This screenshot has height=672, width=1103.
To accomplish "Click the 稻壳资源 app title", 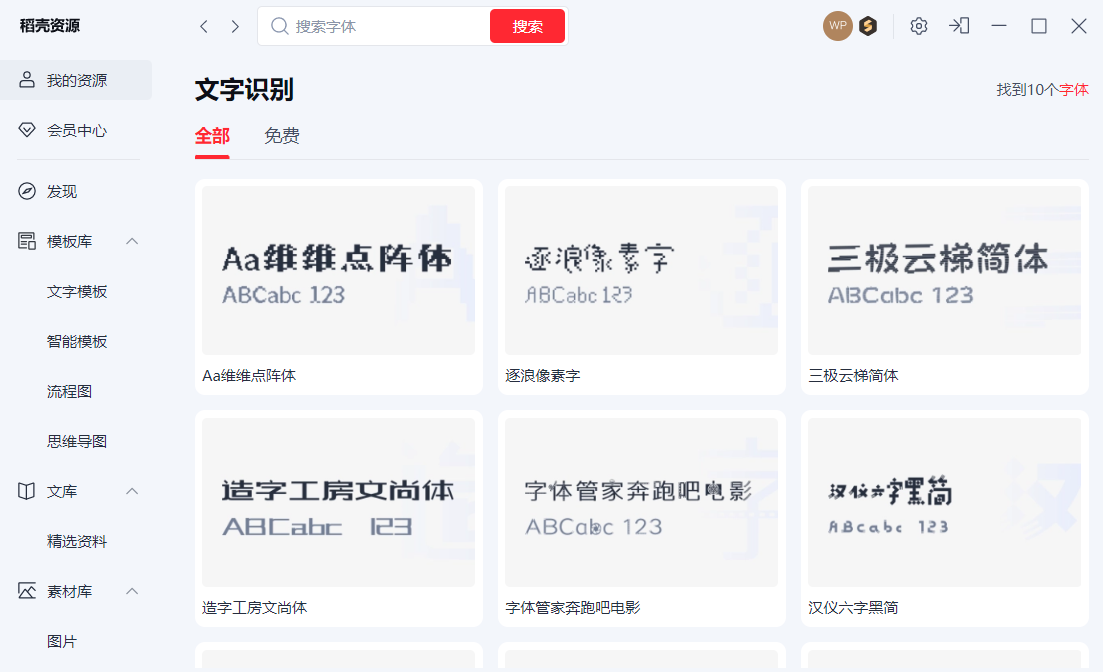I will click(x=50, y=25).
